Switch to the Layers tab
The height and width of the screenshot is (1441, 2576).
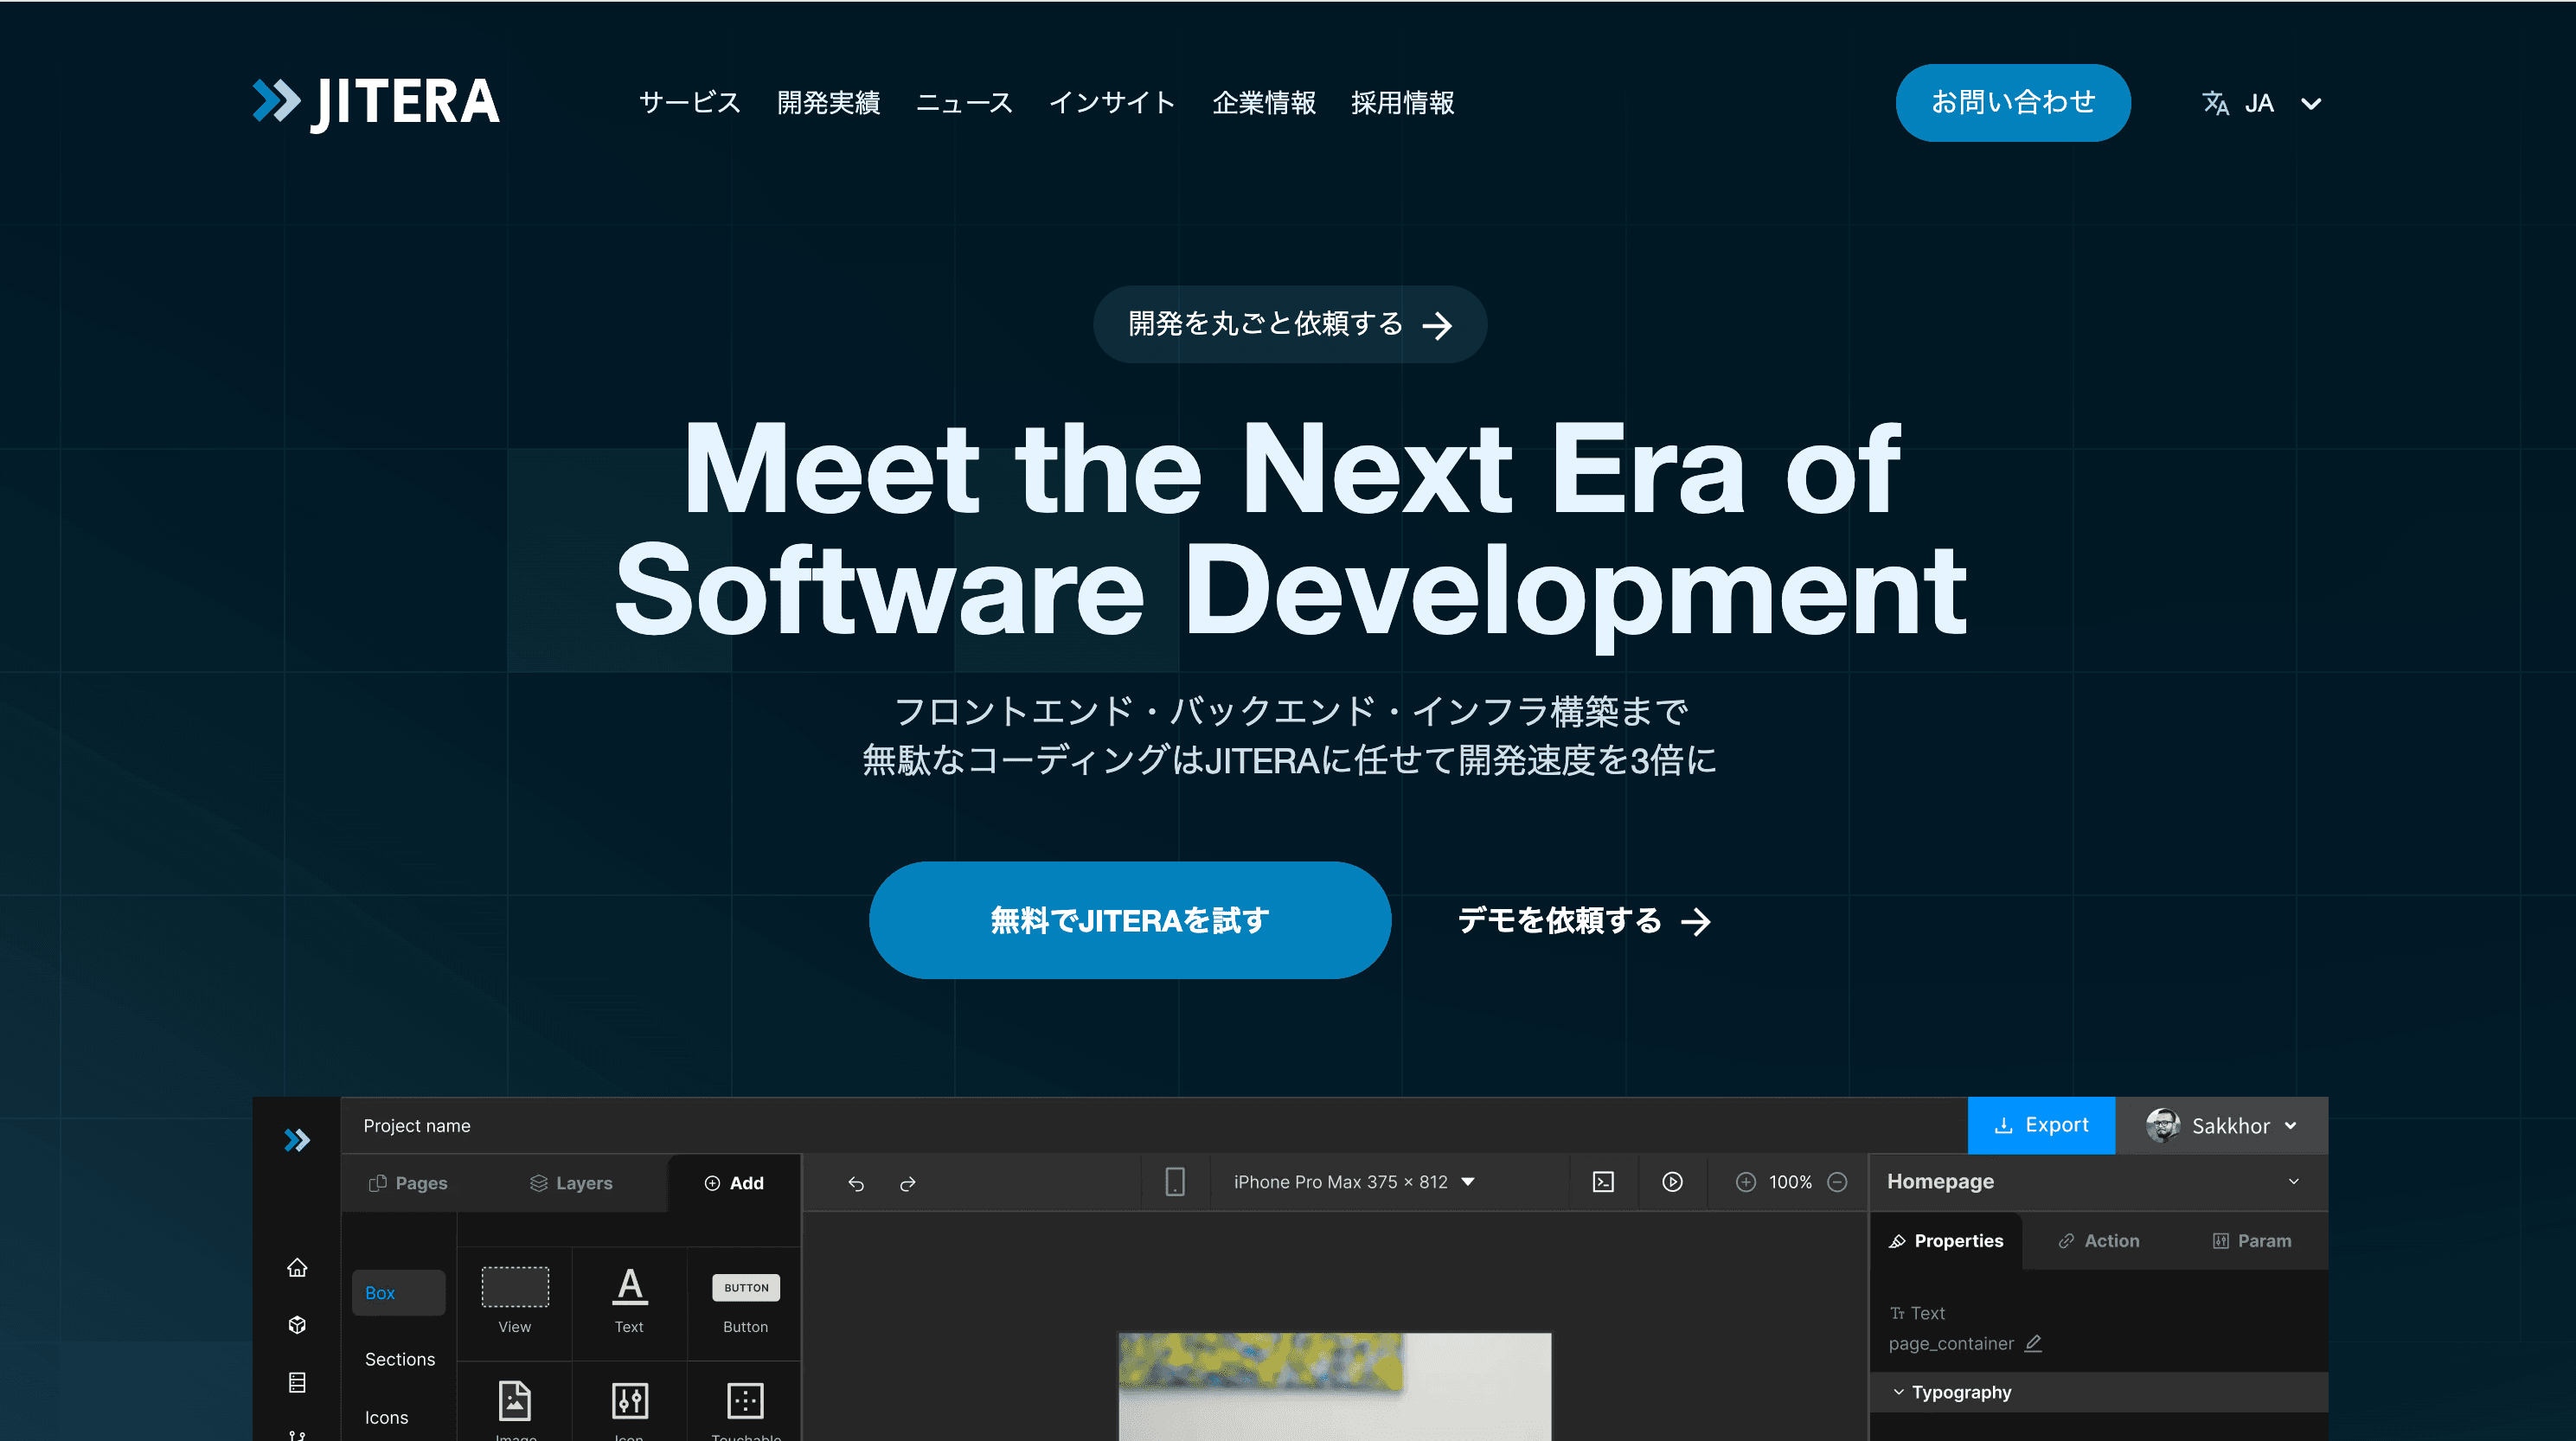coord(571,1183)
